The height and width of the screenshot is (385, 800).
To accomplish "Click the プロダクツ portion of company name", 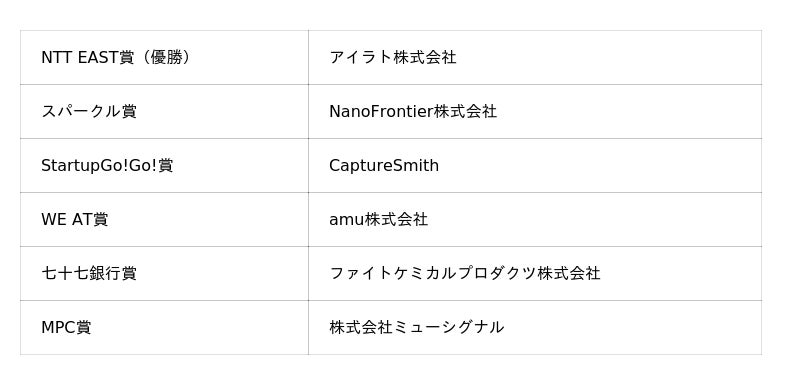I will (497, 274).
